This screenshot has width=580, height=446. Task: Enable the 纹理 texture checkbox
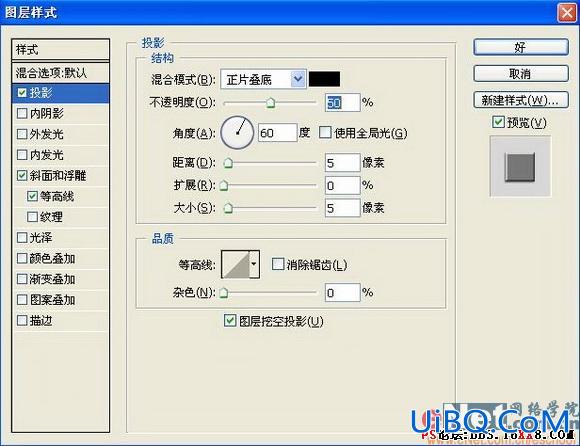pos(33,217)
